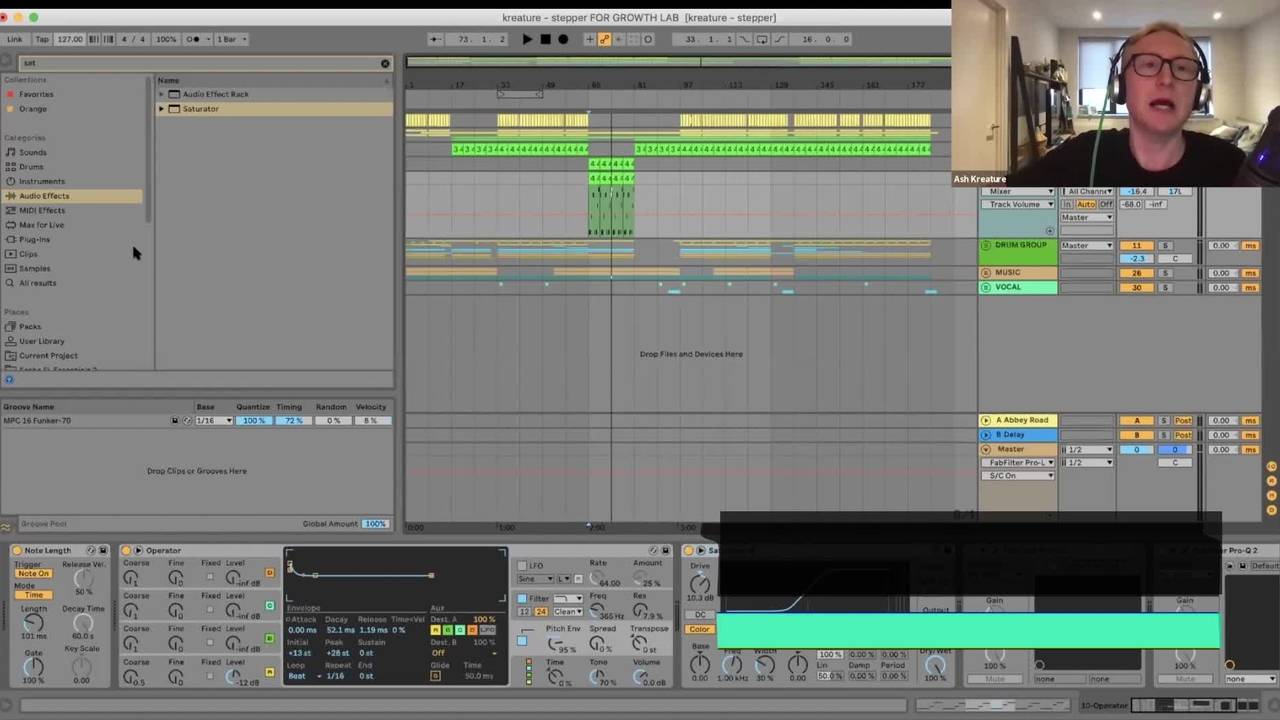Open the Track Volume automation dropdown

(1018, 204)
